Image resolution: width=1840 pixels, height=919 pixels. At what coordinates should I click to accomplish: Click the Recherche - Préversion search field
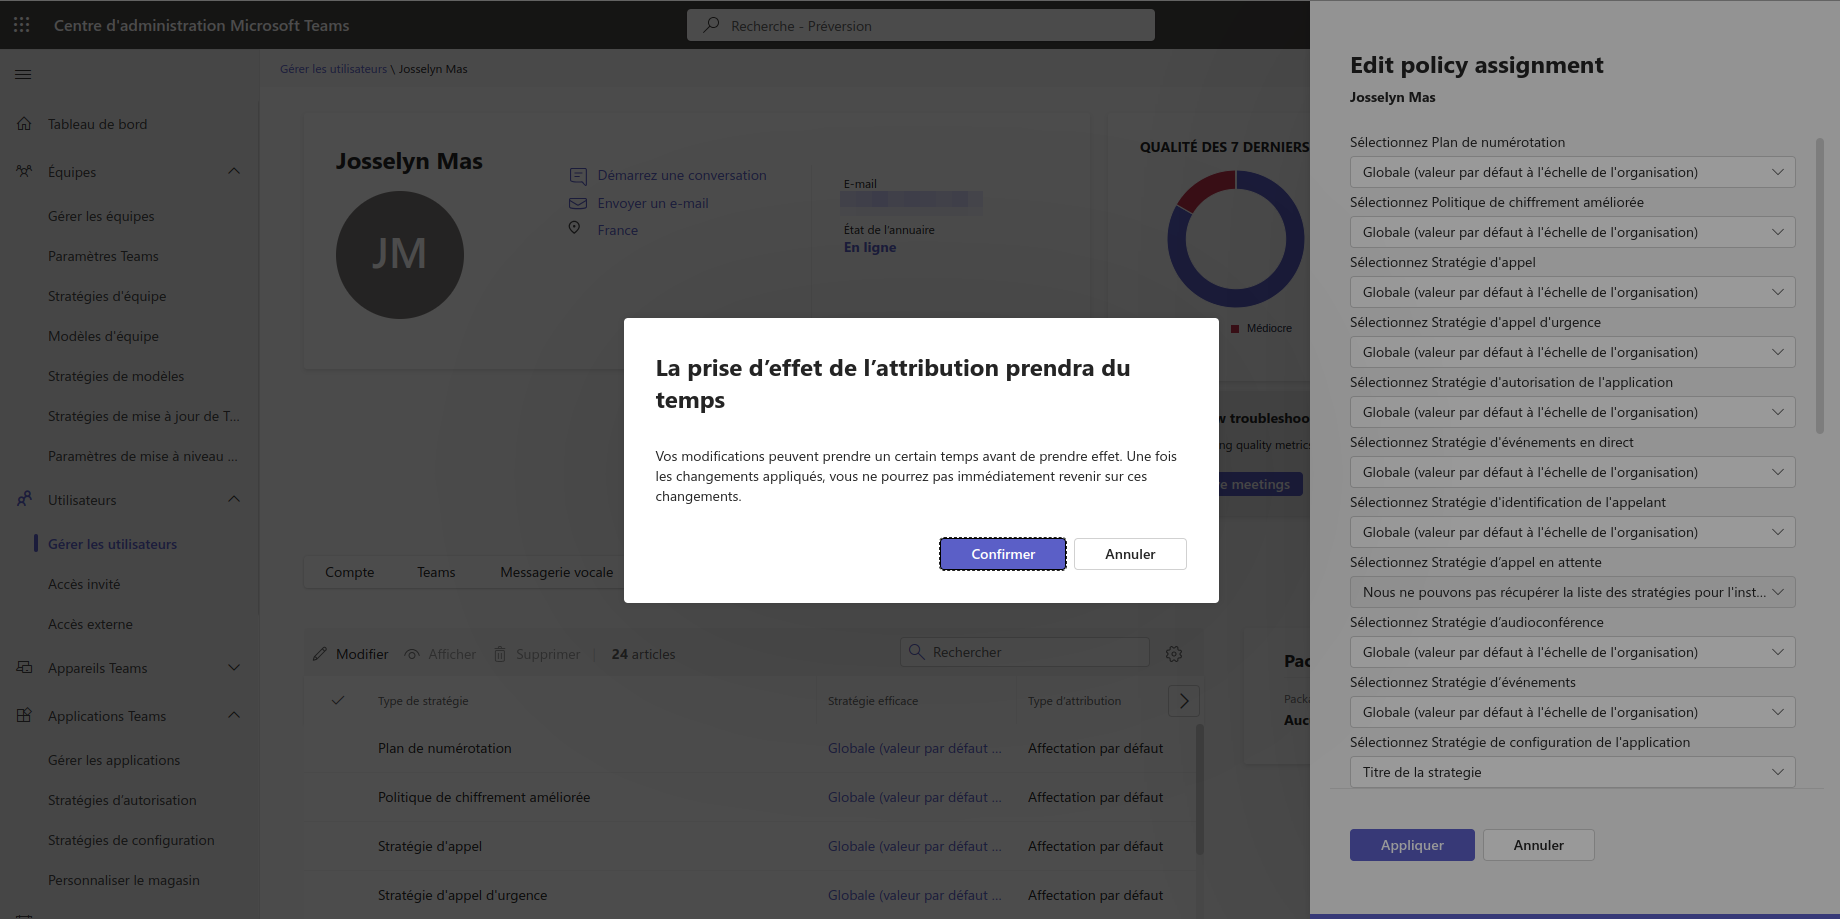920,25
